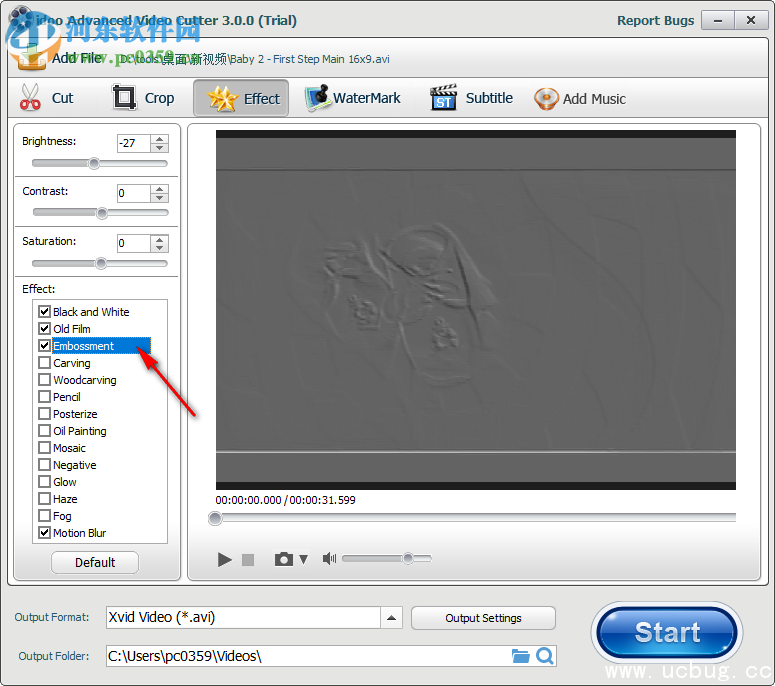Viewport: 775px width, 686px height.
Task: Open the Cut scissors tool
Action: coord(47,98)
